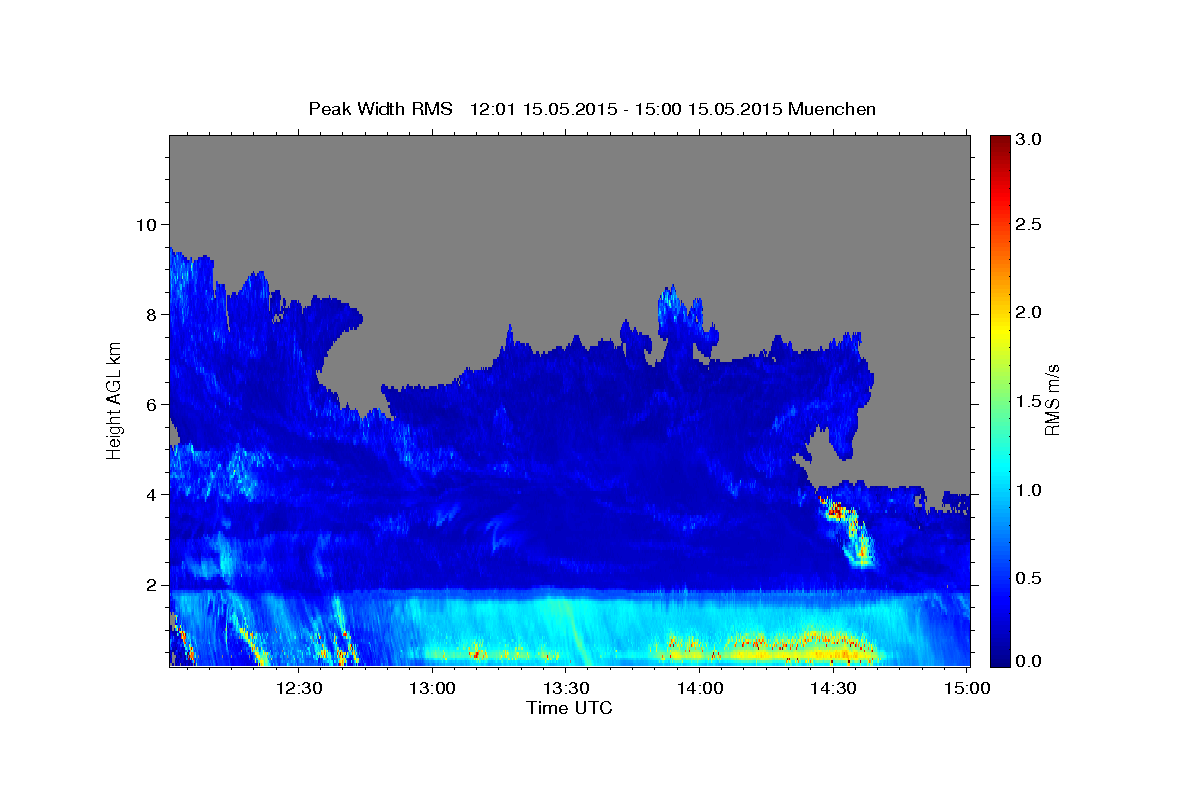The width and height of the screenshot is (1200, 800).
Task: Click the 14:30 time tick label
Action: click(833, 688)
